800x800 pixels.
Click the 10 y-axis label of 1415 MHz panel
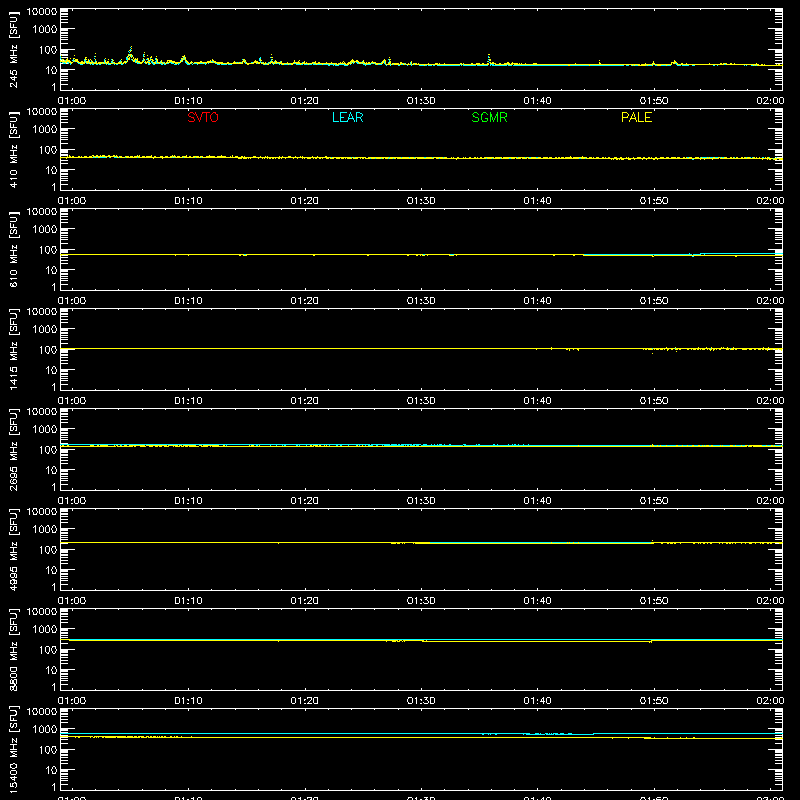(x=51, y=370)
